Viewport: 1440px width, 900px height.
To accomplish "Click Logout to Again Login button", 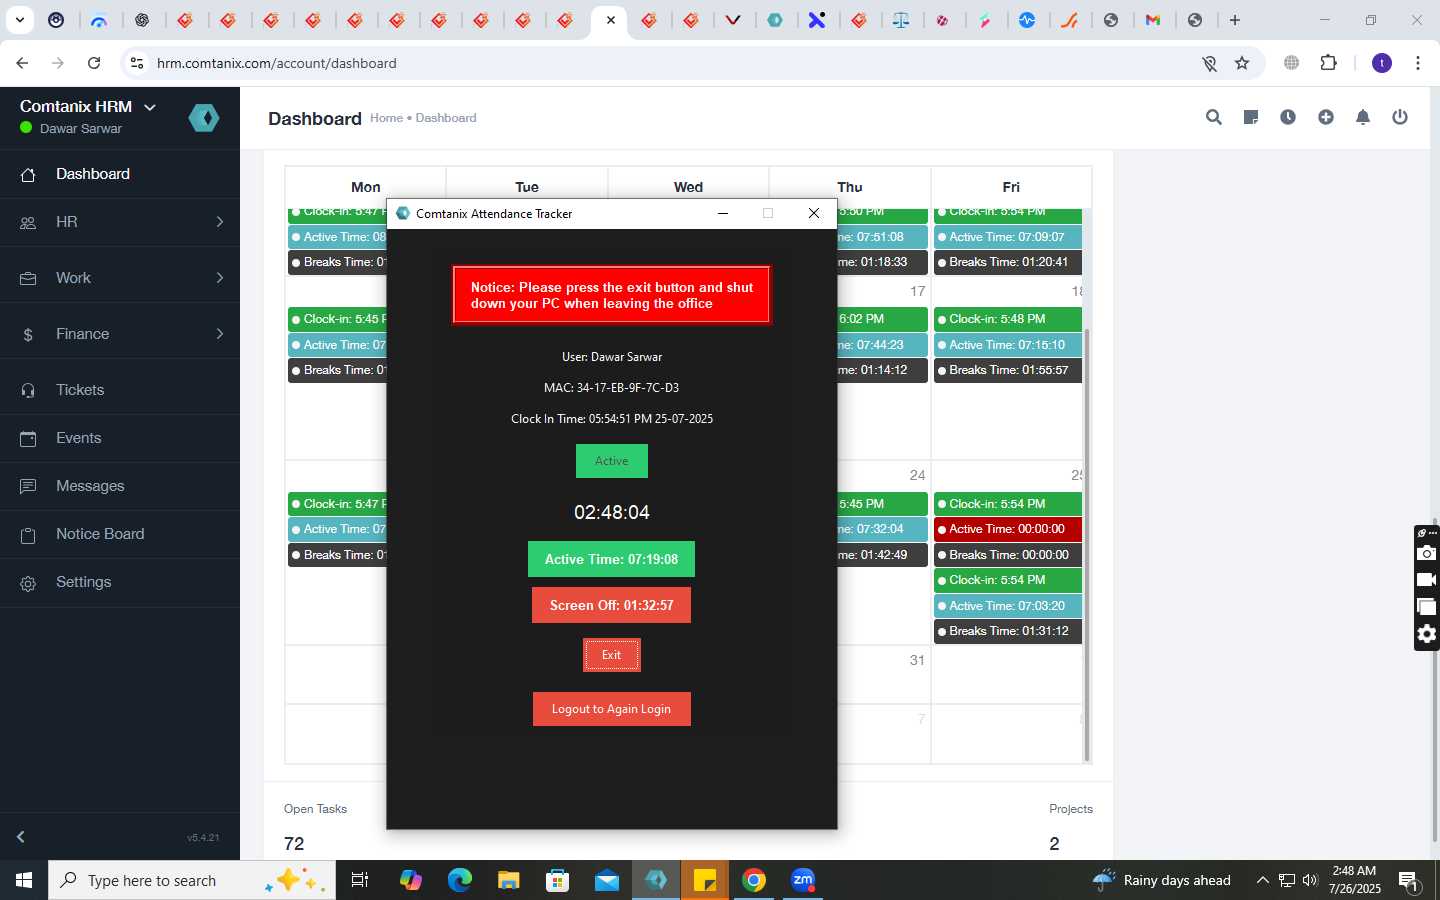I will click(x=611, y=709).
